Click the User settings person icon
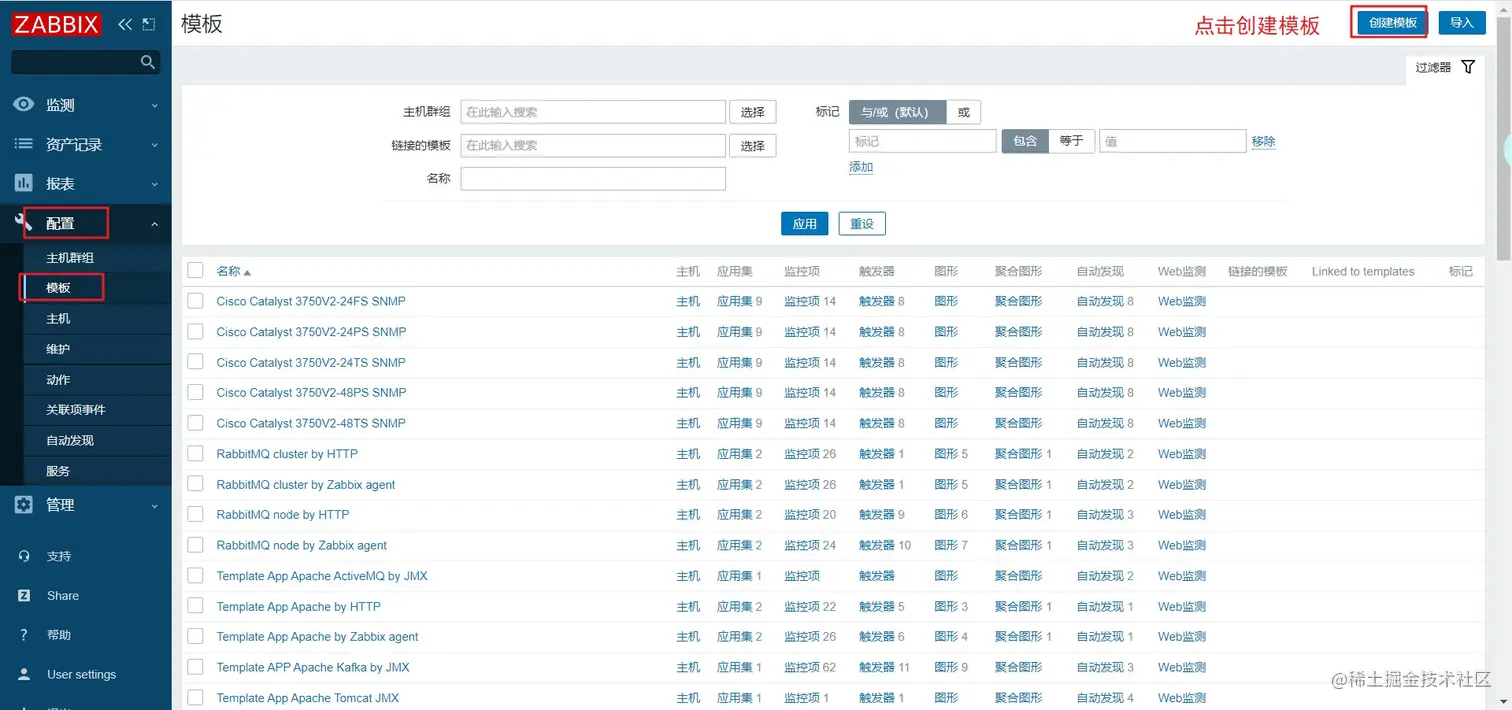This screenshot has width=1512, height=710. click(24, 674)
